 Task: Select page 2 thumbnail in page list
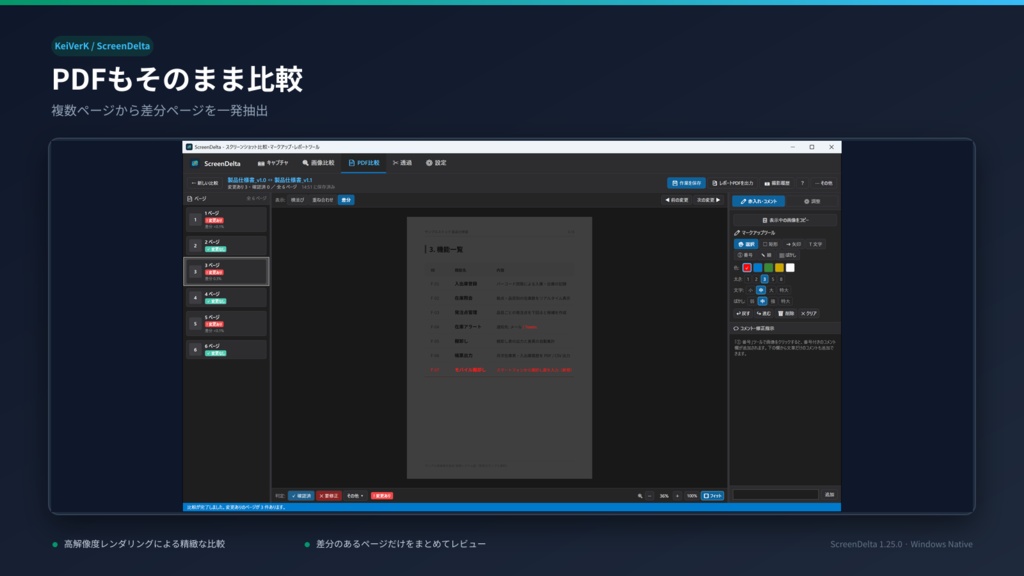click(226, 246)
